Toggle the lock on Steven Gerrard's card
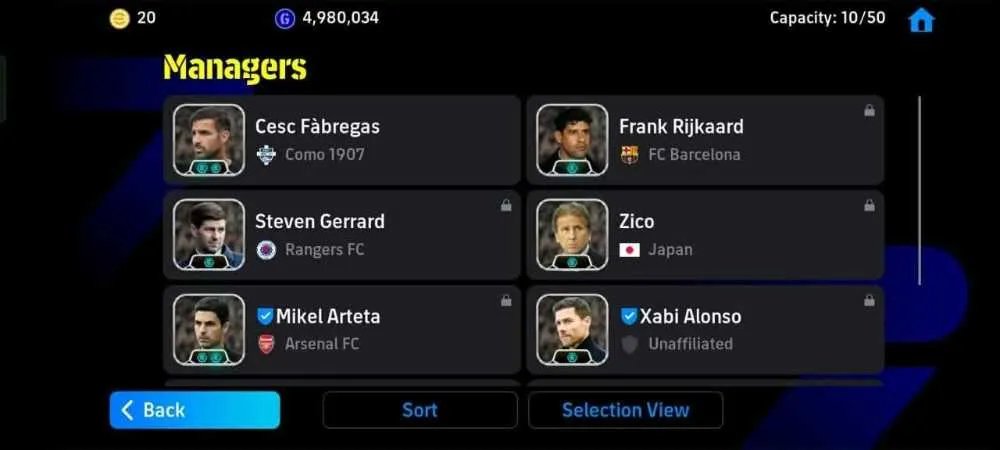 pyautogui.click(x=506, y=205)
